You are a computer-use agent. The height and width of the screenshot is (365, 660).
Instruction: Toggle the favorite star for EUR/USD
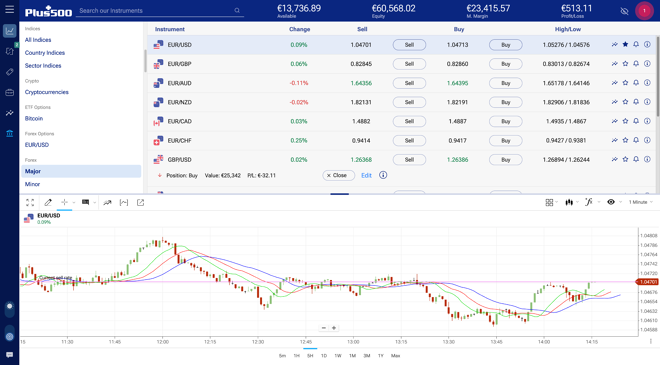(625, 44)
